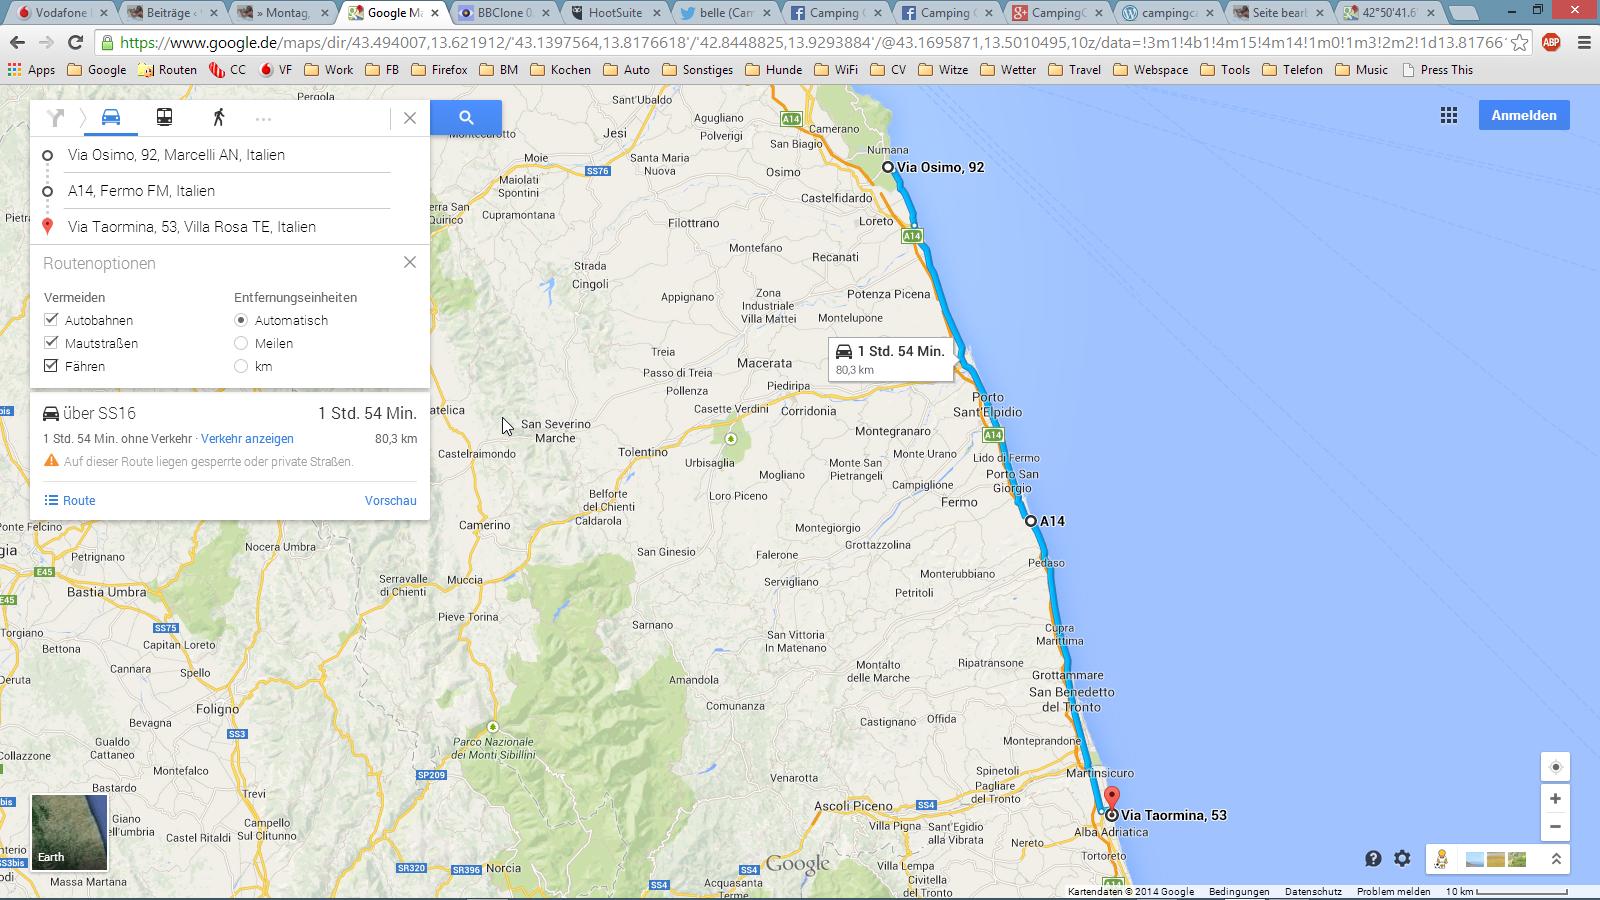The width and height of the screenshot is (1600, 900).
Task: Zoom in on the map
Action: point(1555,799)
